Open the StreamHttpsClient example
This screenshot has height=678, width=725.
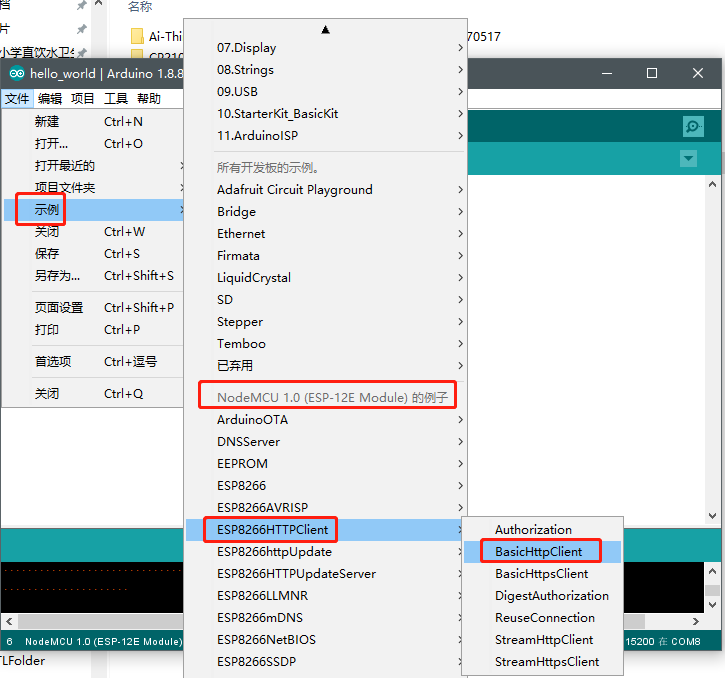[542, 661]
